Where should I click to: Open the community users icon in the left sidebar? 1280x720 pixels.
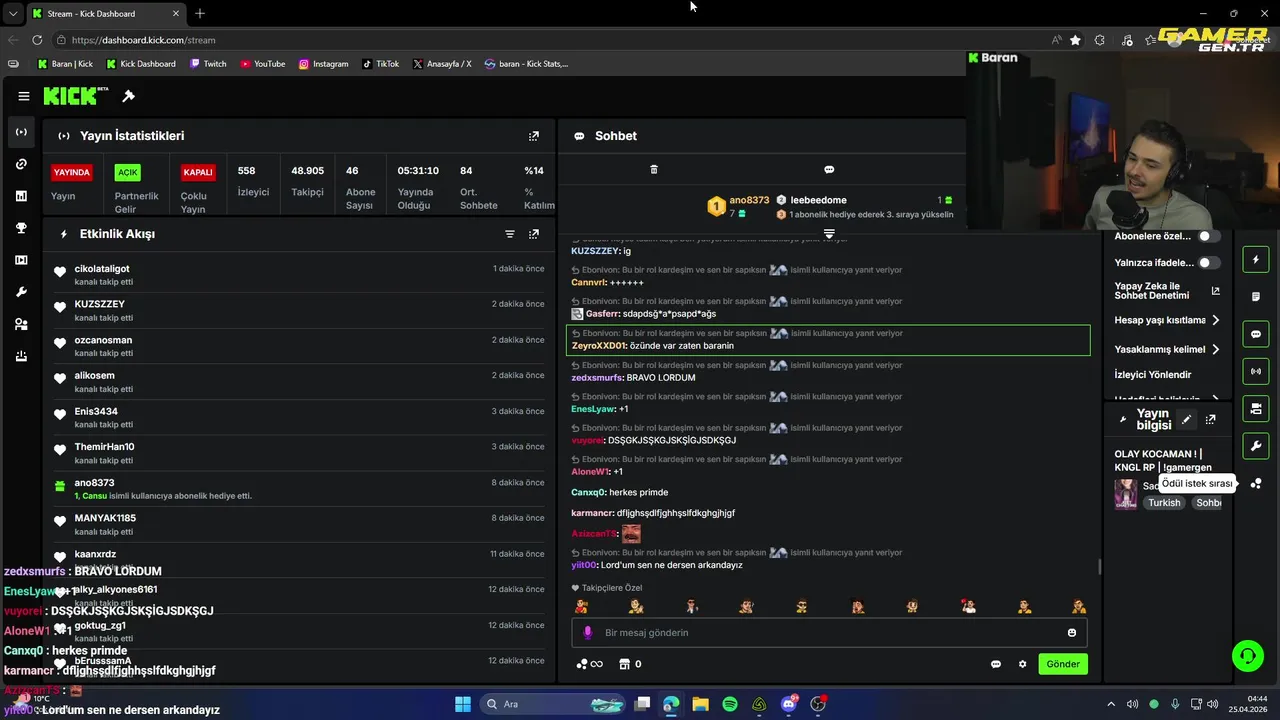[21, 324]
